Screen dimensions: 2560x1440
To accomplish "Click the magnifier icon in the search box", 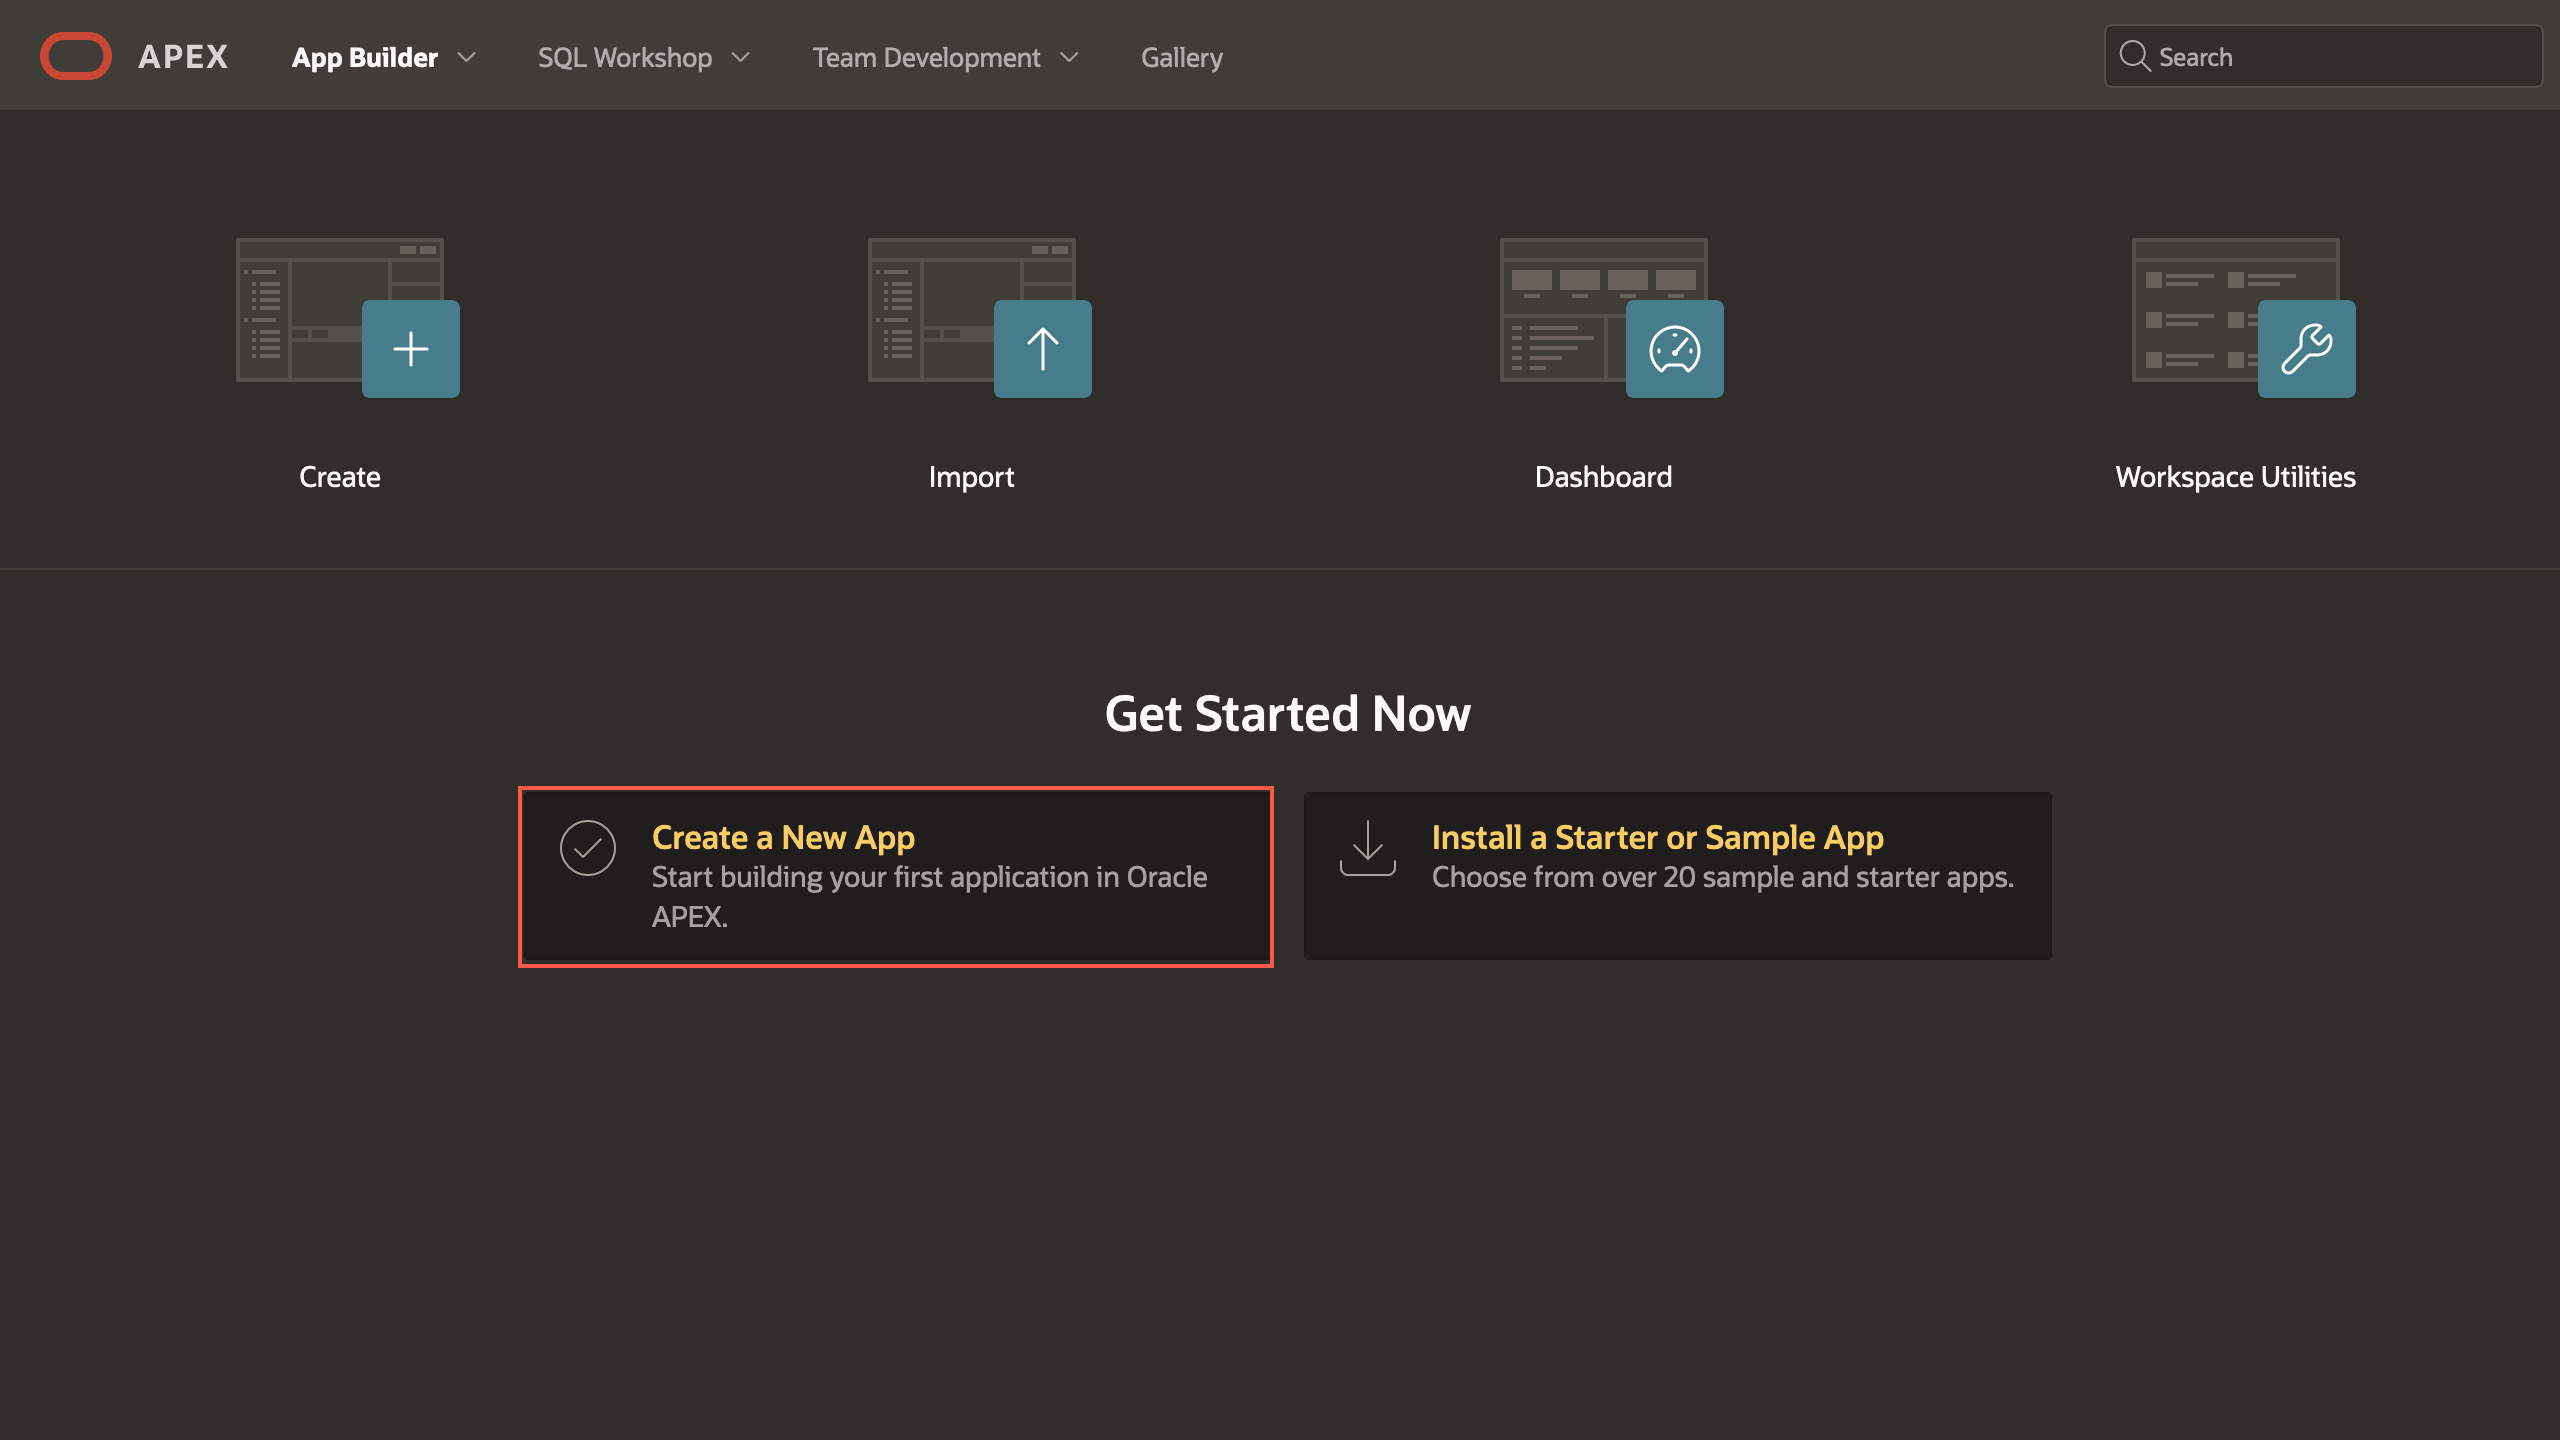I will tap(2134, 56).
